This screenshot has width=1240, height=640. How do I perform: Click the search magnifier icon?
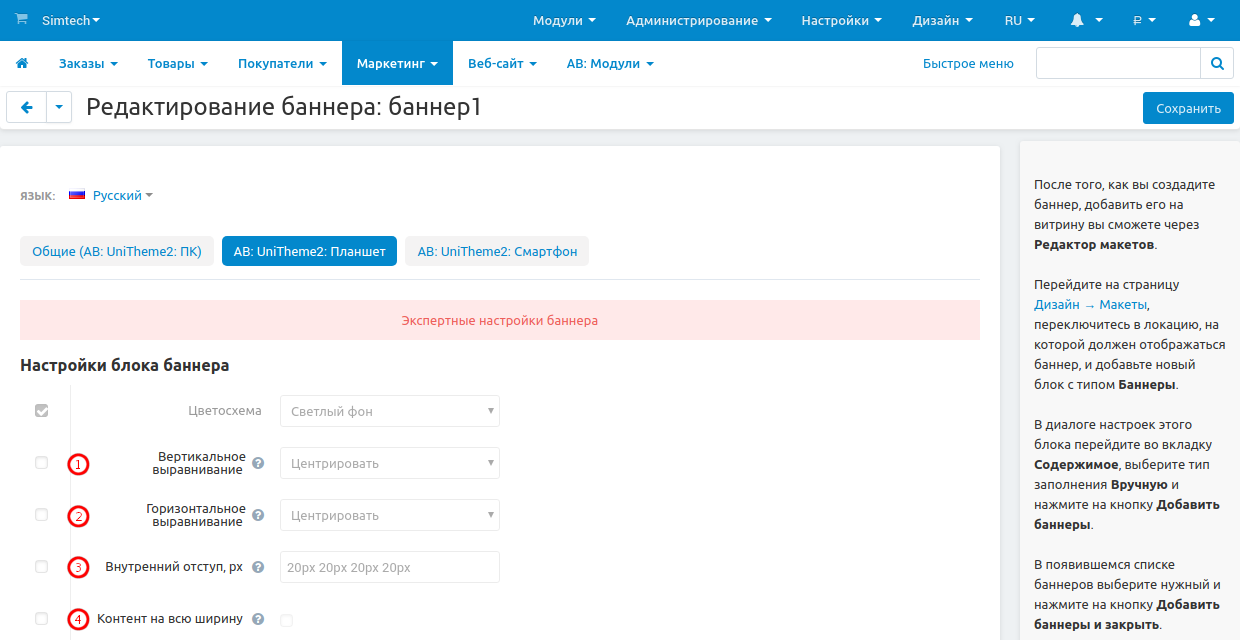[x=1217, y=62]
